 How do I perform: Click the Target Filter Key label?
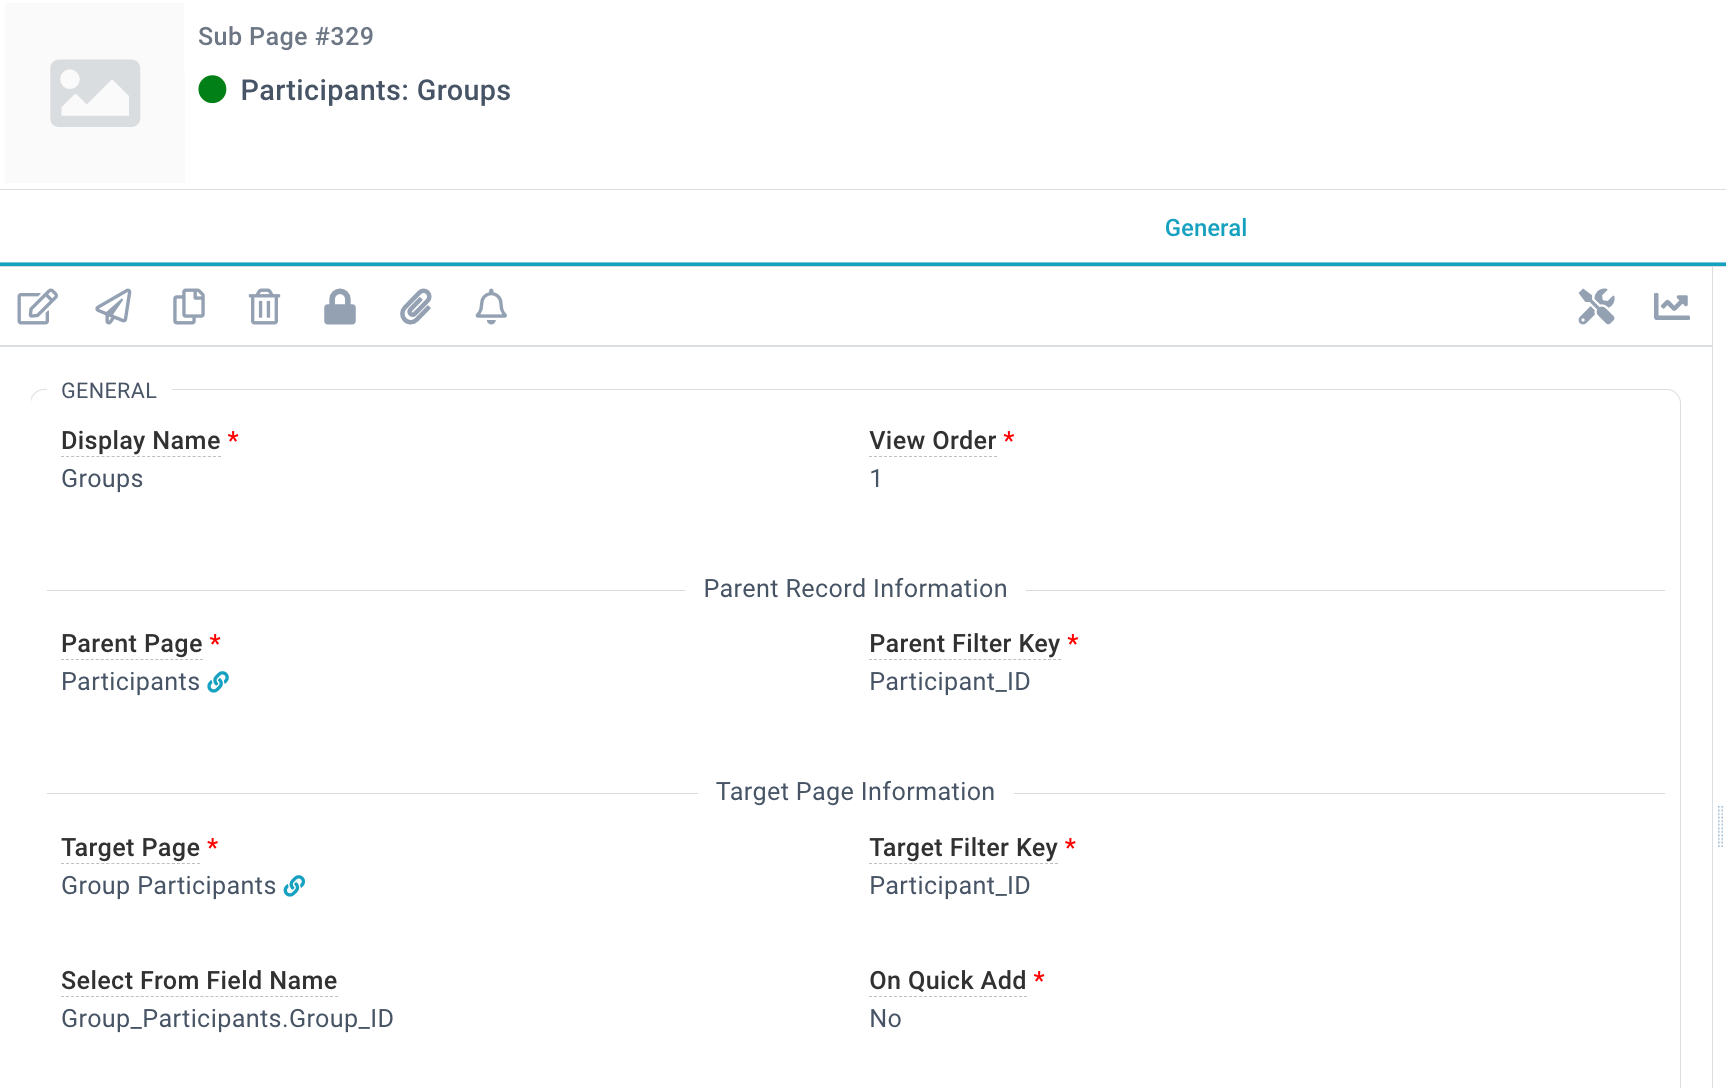pos(964,848)
